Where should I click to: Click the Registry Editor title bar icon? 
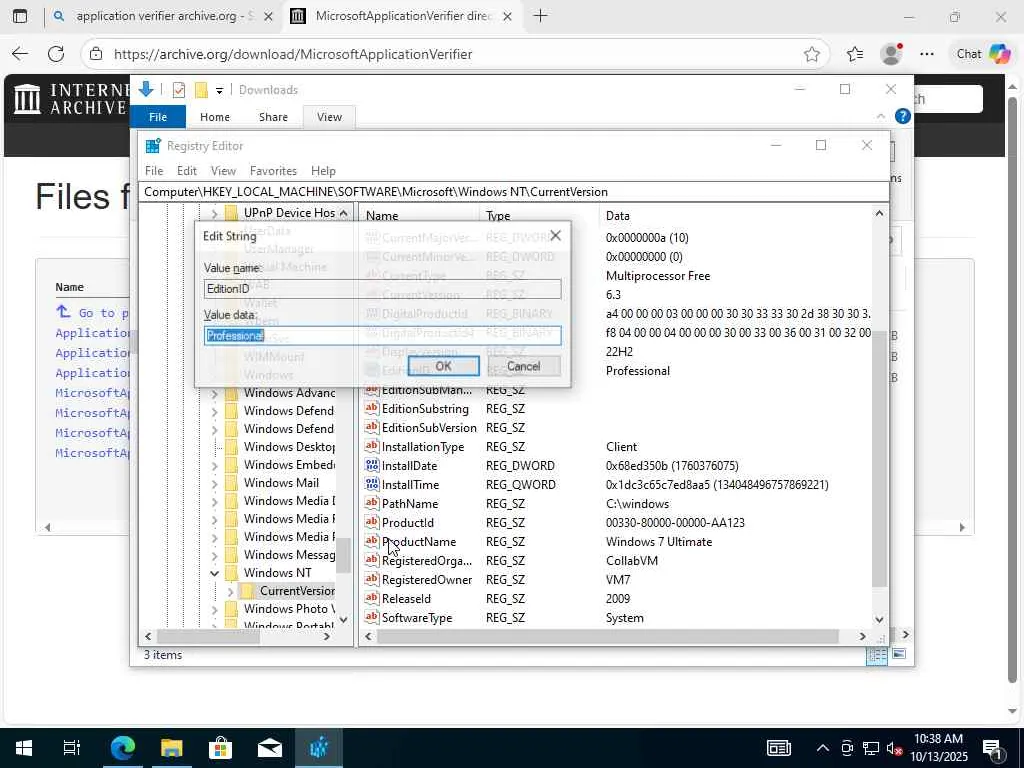pos(153,146)
